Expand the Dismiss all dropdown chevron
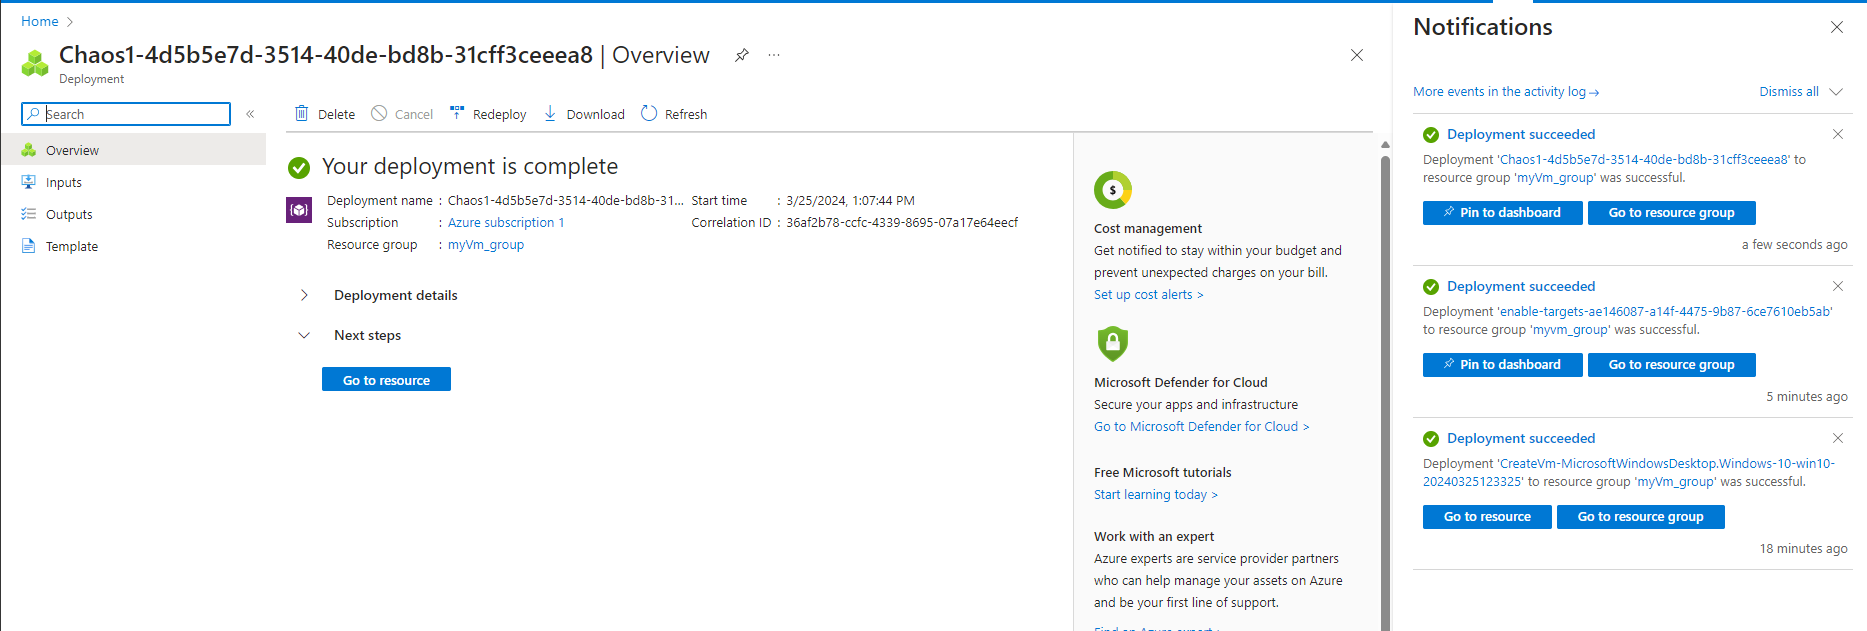Viewport: 1867px width, 631px height. (x=1836, y=92)
